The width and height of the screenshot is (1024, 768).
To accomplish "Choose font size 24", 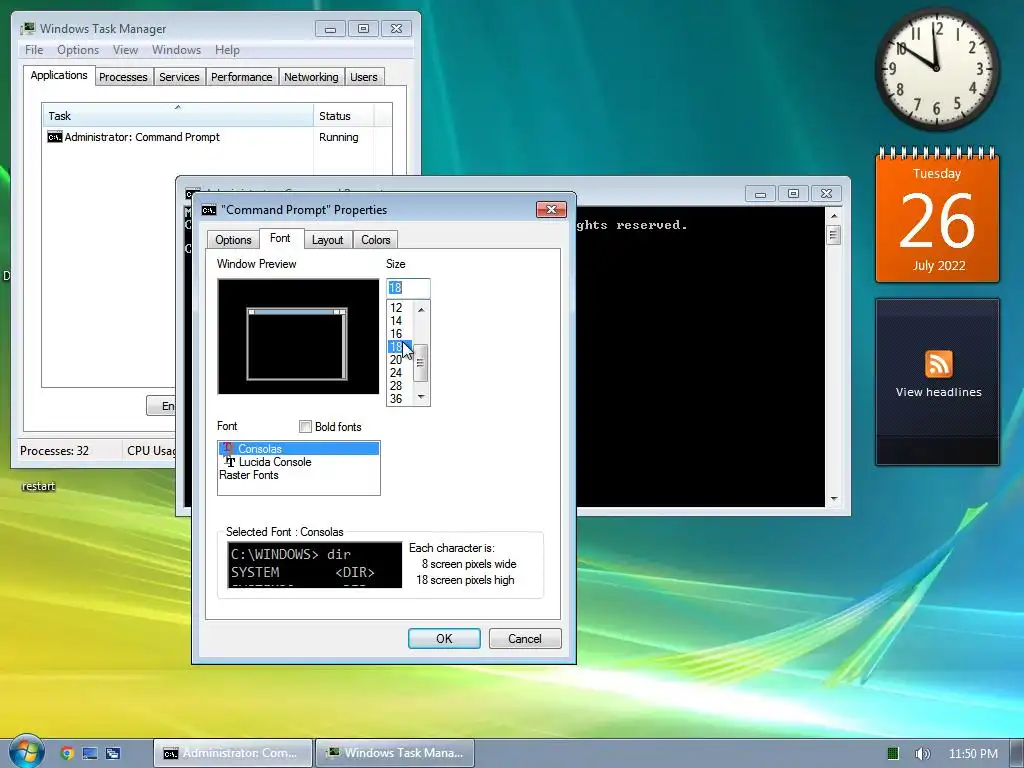I will click(396, 373).
